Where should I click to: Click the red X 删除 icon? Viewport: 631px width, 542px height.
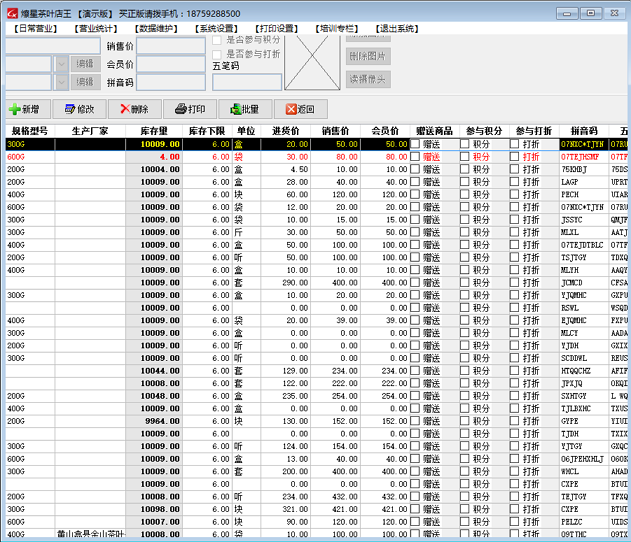(125, 109)
